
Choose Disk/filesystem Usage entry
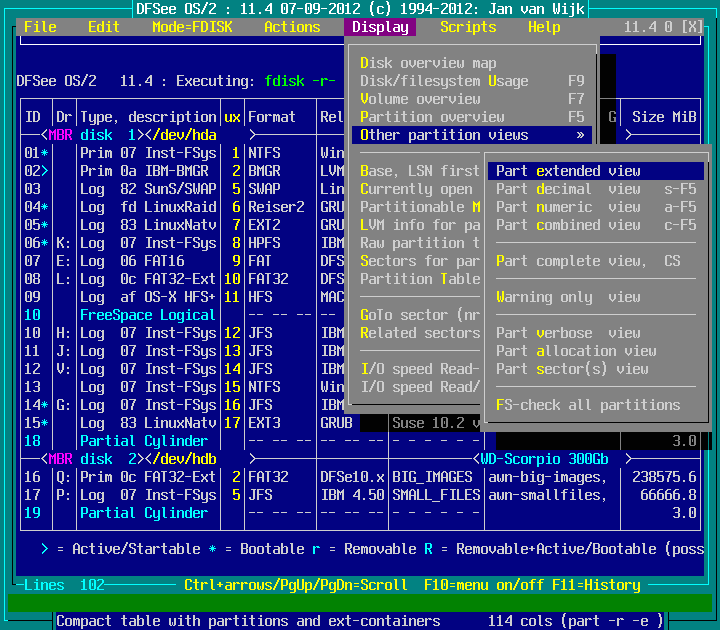[x=444, y=81]
